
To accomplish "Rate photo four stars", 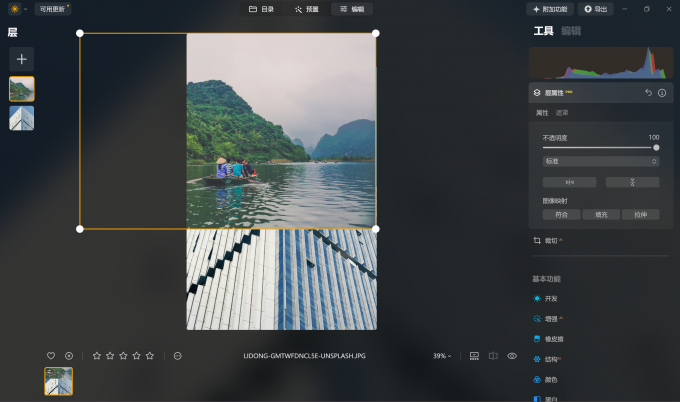I will coord(137,356).
